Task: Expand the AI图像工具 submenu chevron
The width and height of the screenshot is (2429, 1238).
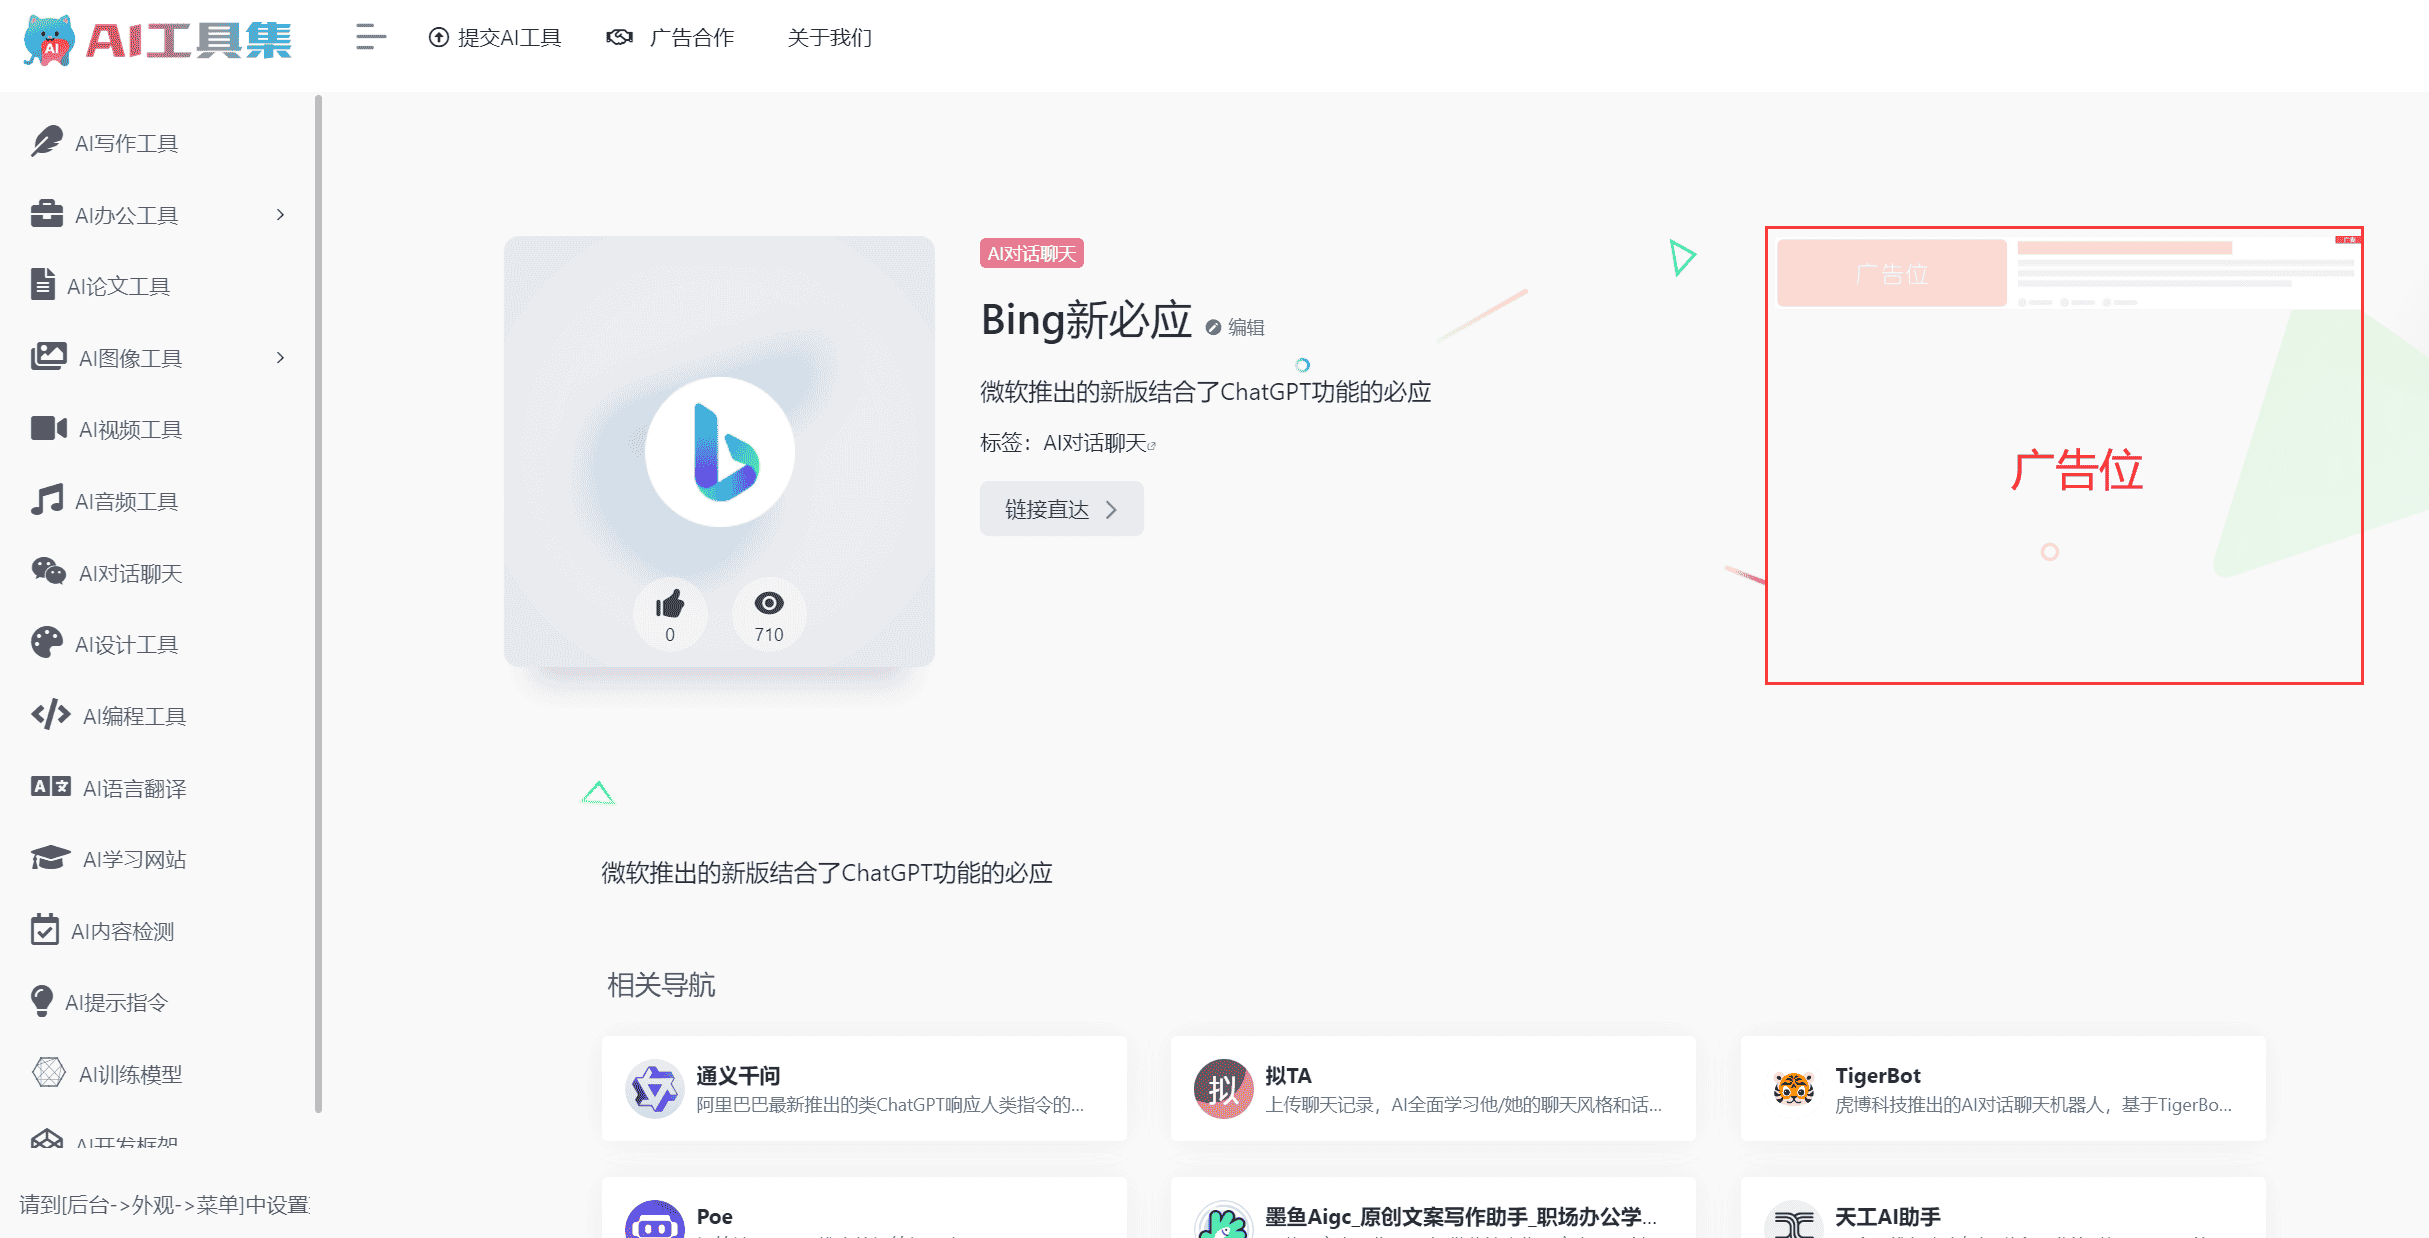Action: tap(280, 358)
